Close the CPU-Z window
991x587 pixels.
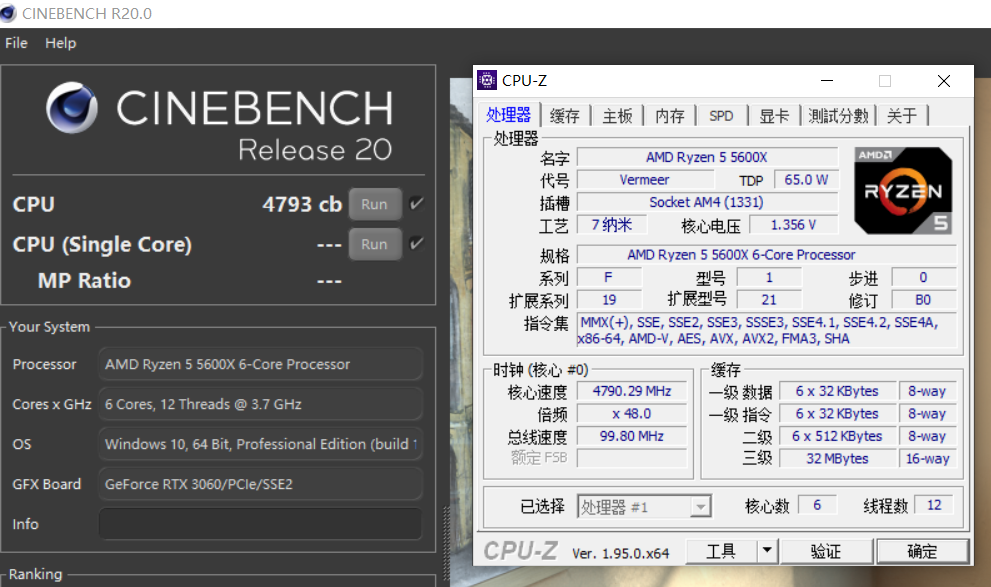(x=943, y=81)
